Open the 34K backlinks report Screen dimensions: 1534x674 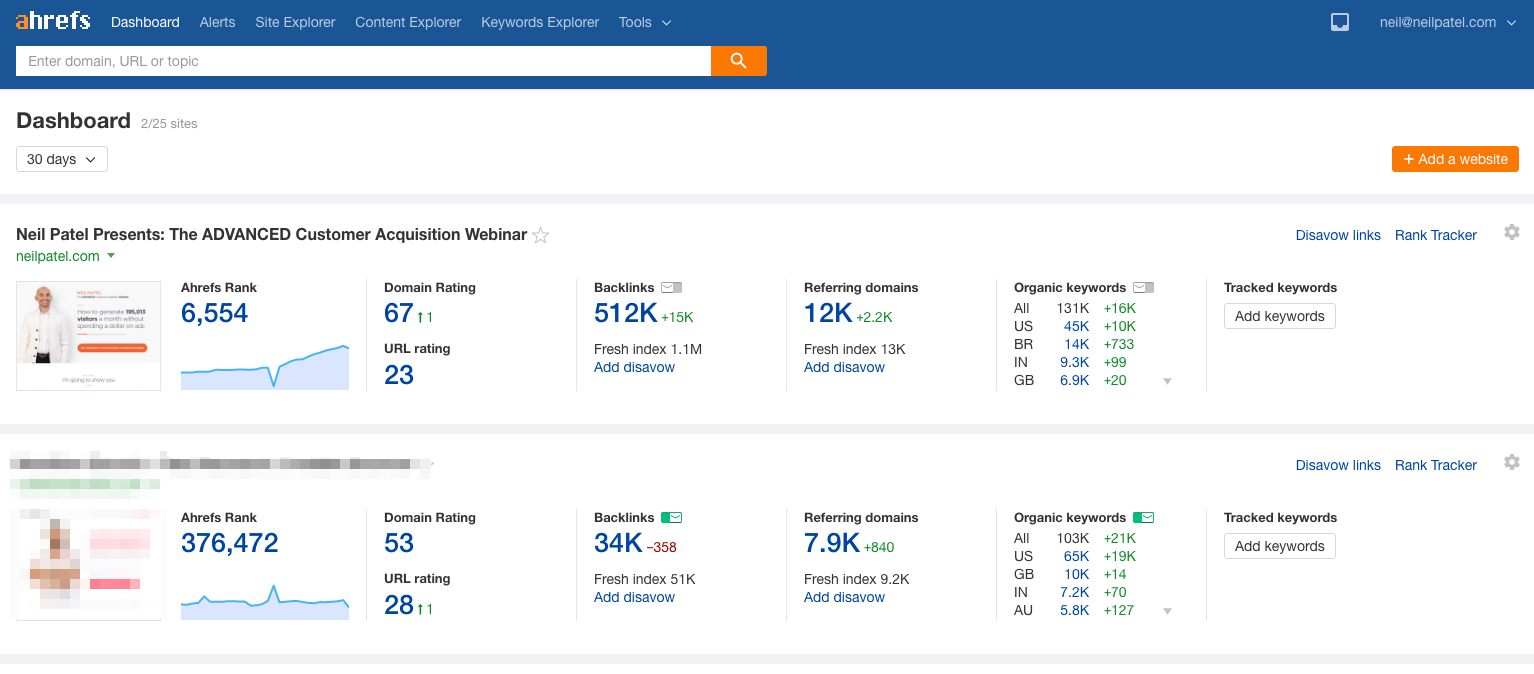coord(618,543)
